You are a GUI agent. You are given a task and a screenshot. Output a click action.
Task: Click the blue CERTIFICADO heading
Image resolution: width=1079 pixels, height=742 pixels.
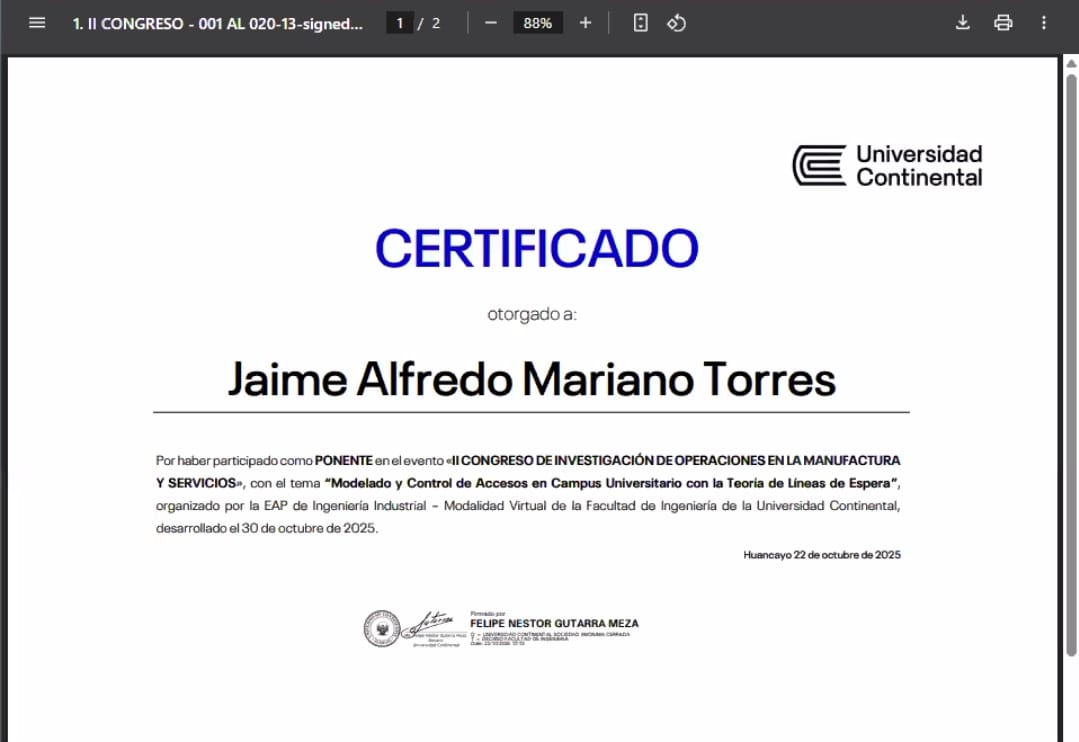(x=536, y=248)
